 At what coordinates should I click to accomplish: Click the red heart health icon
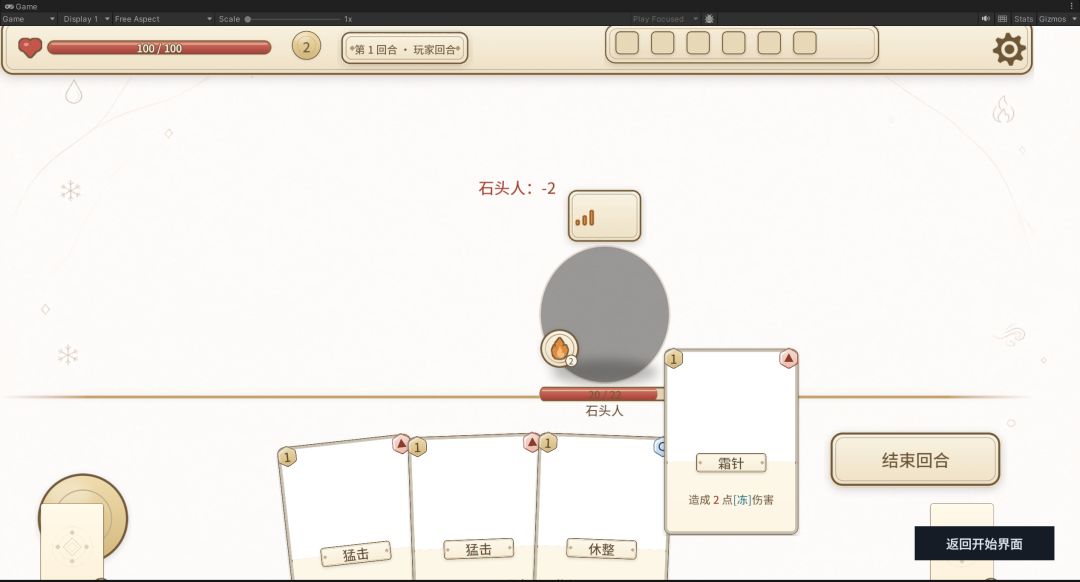(30, 48)
